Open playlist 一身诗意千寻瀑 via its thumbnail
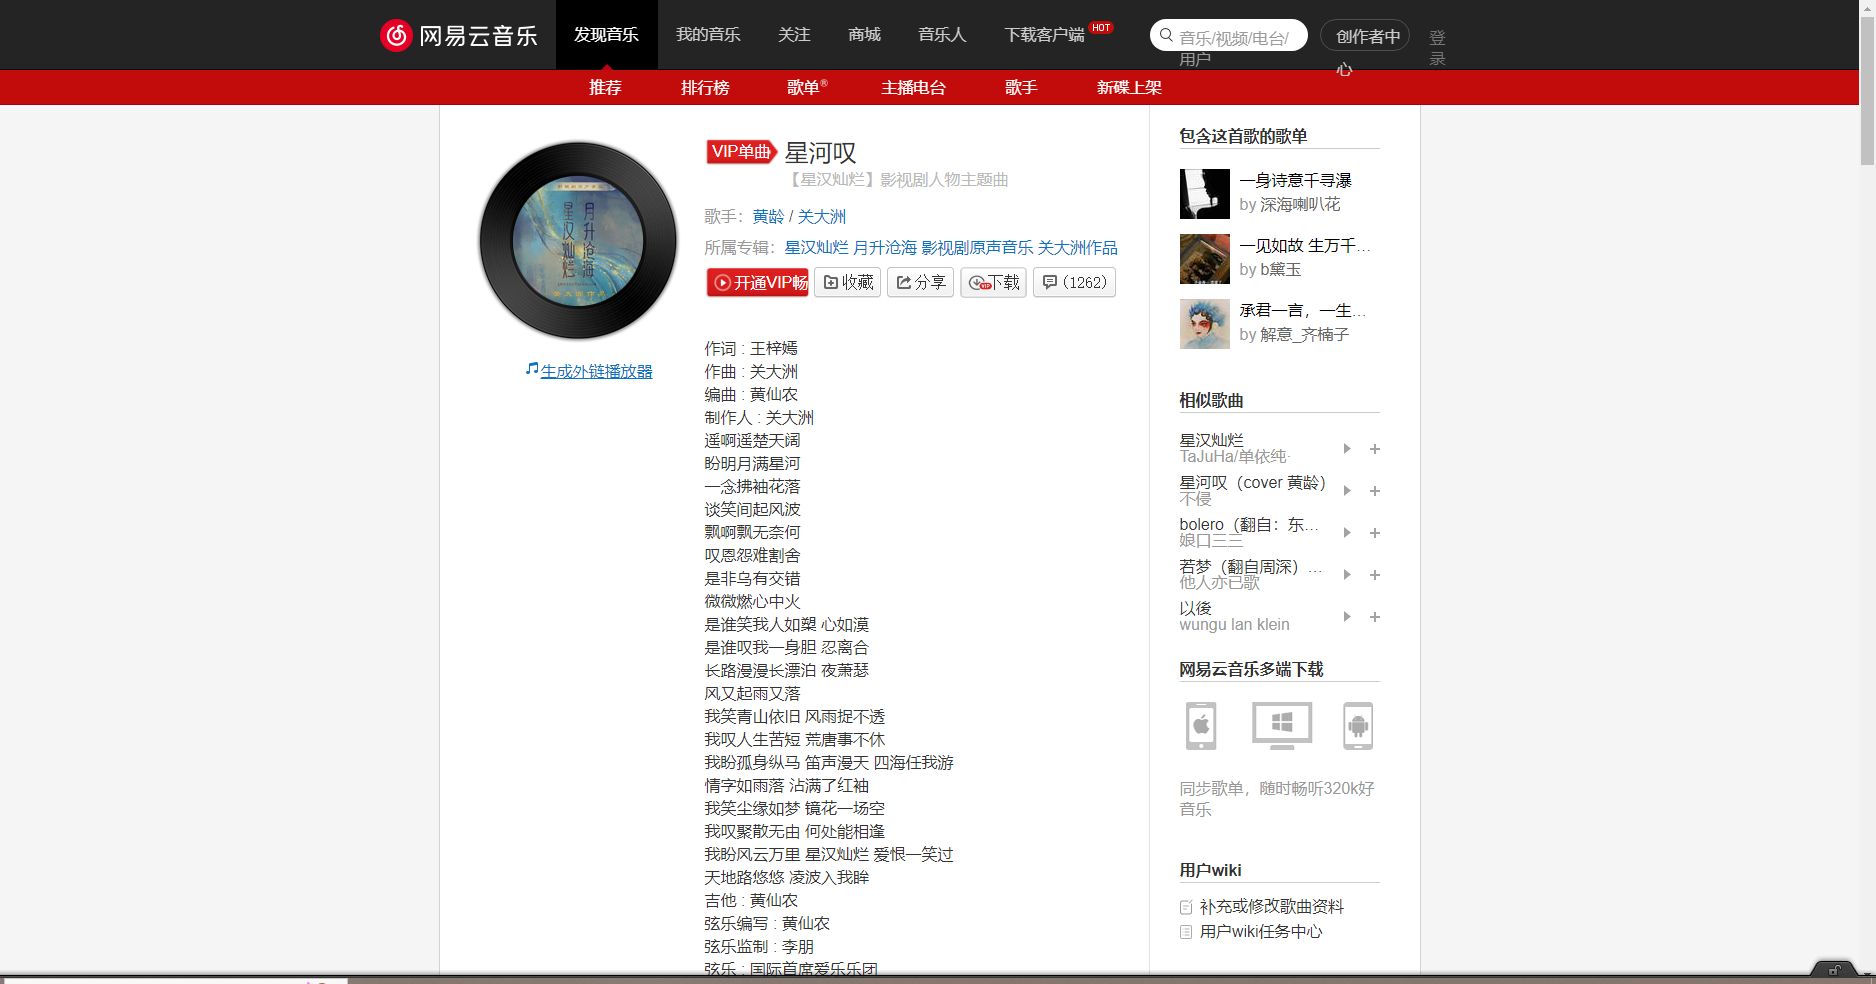This screenshot has height=984, width=1876. (x=1204, y=194)
